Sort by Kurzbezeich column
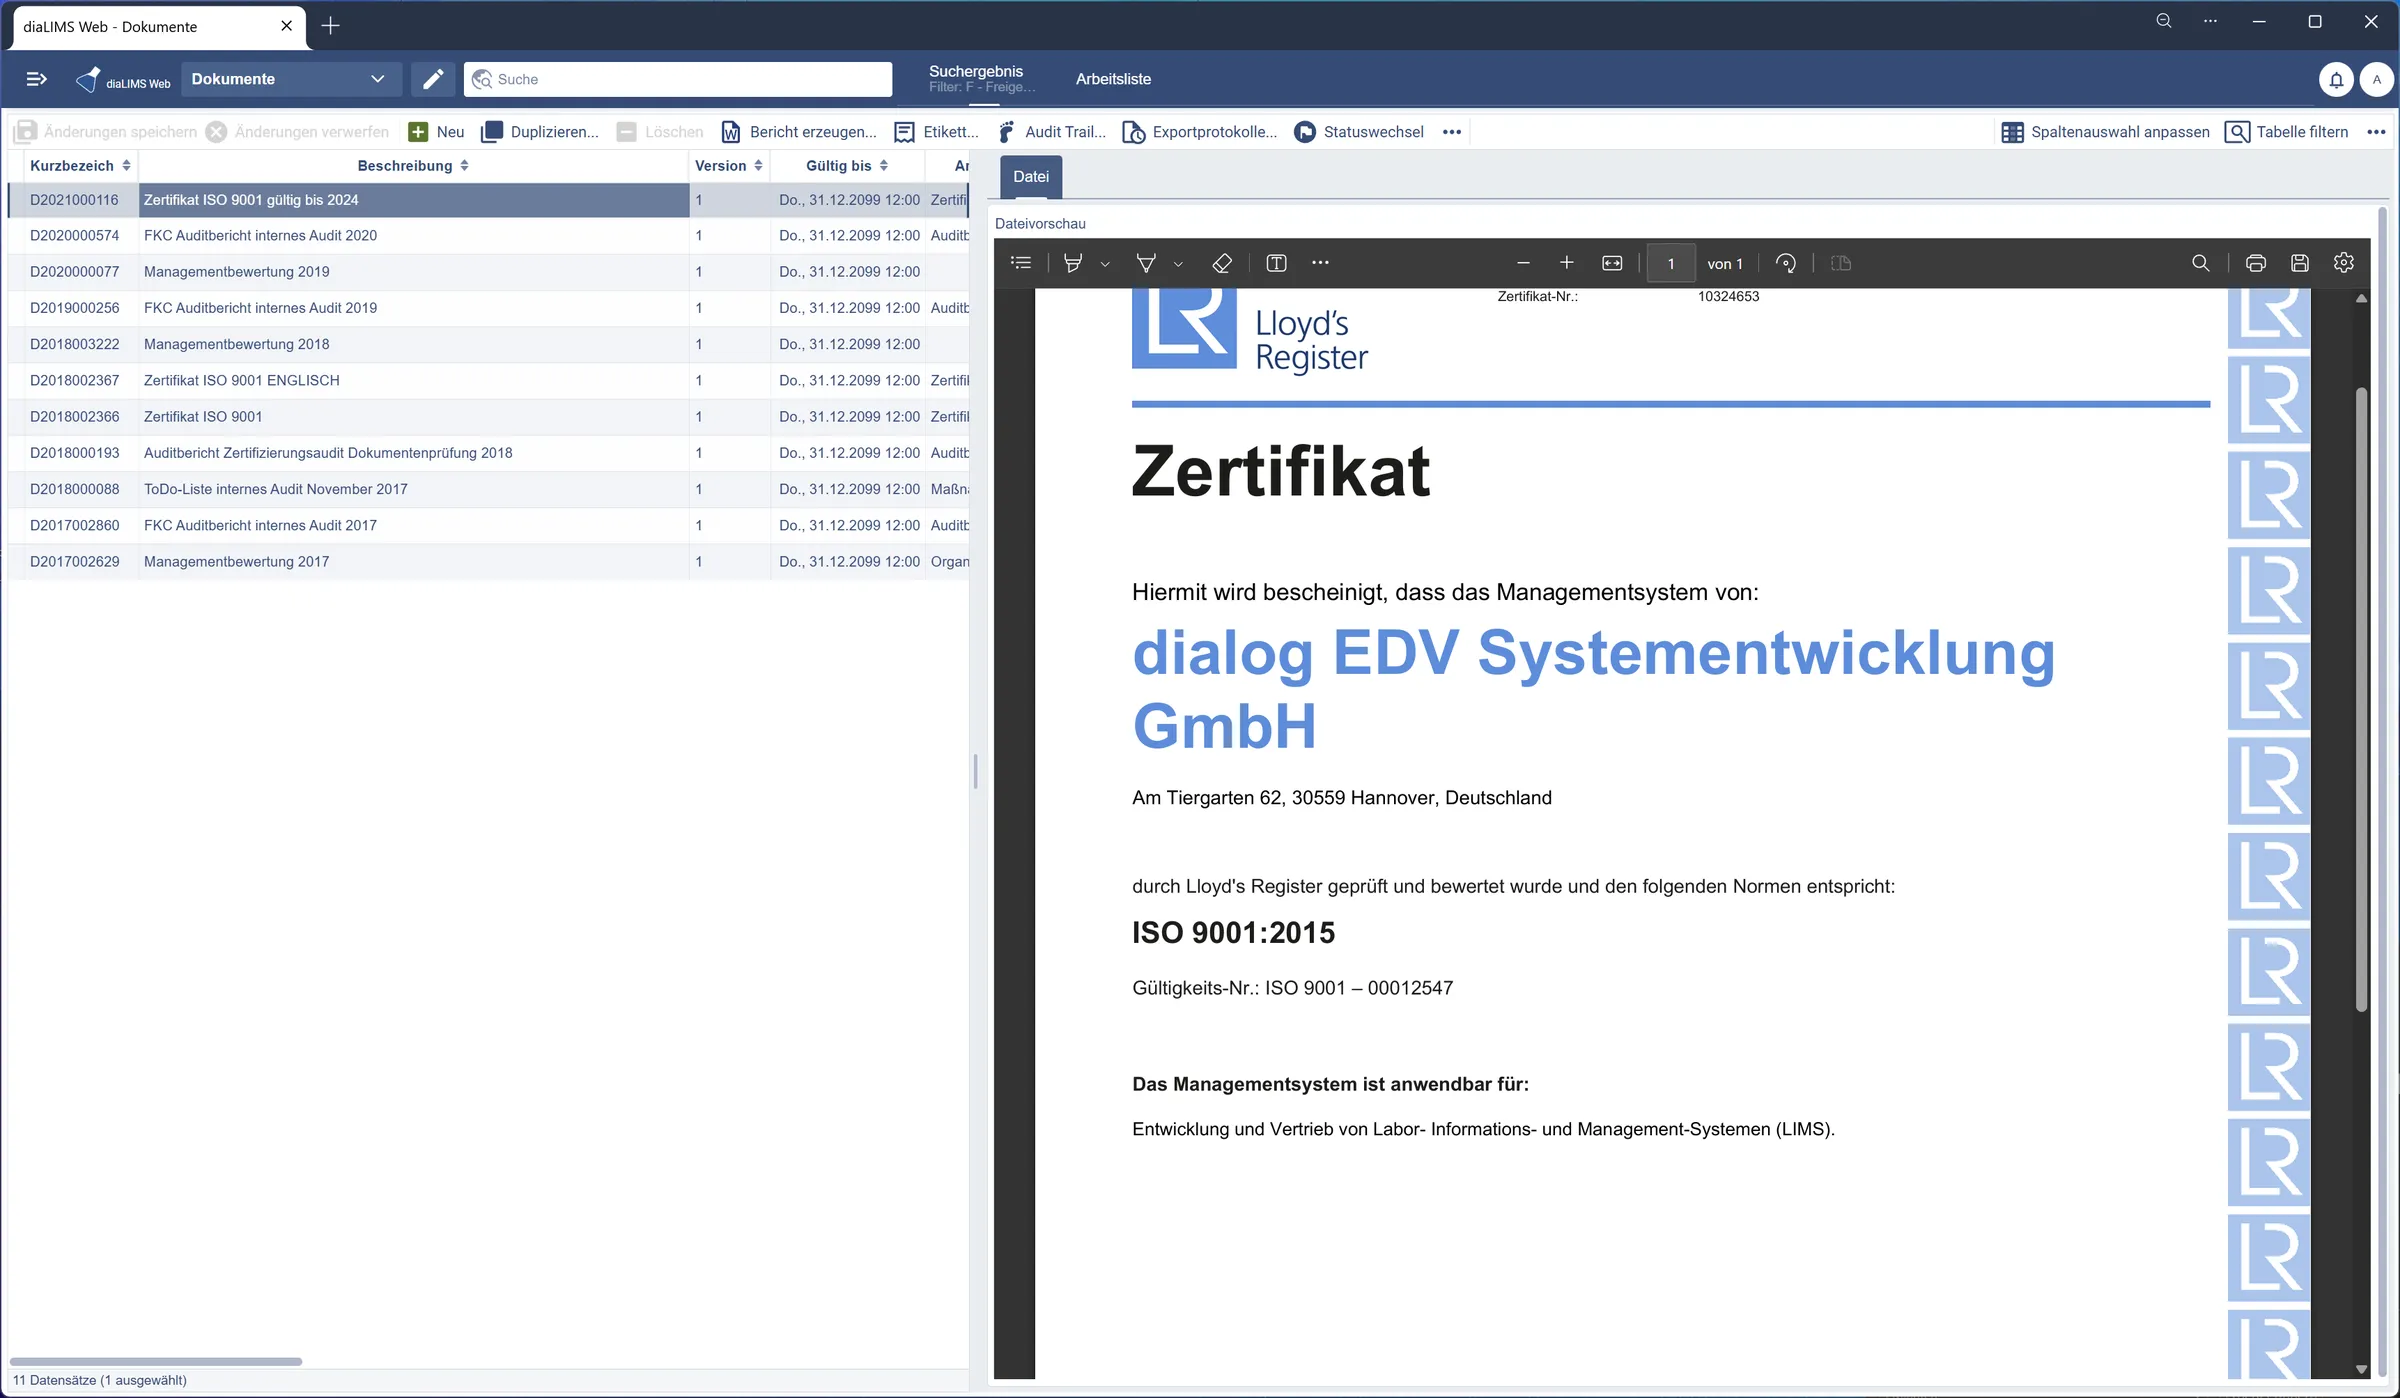Viewport: 2400px width, 1398px height. 126,166
